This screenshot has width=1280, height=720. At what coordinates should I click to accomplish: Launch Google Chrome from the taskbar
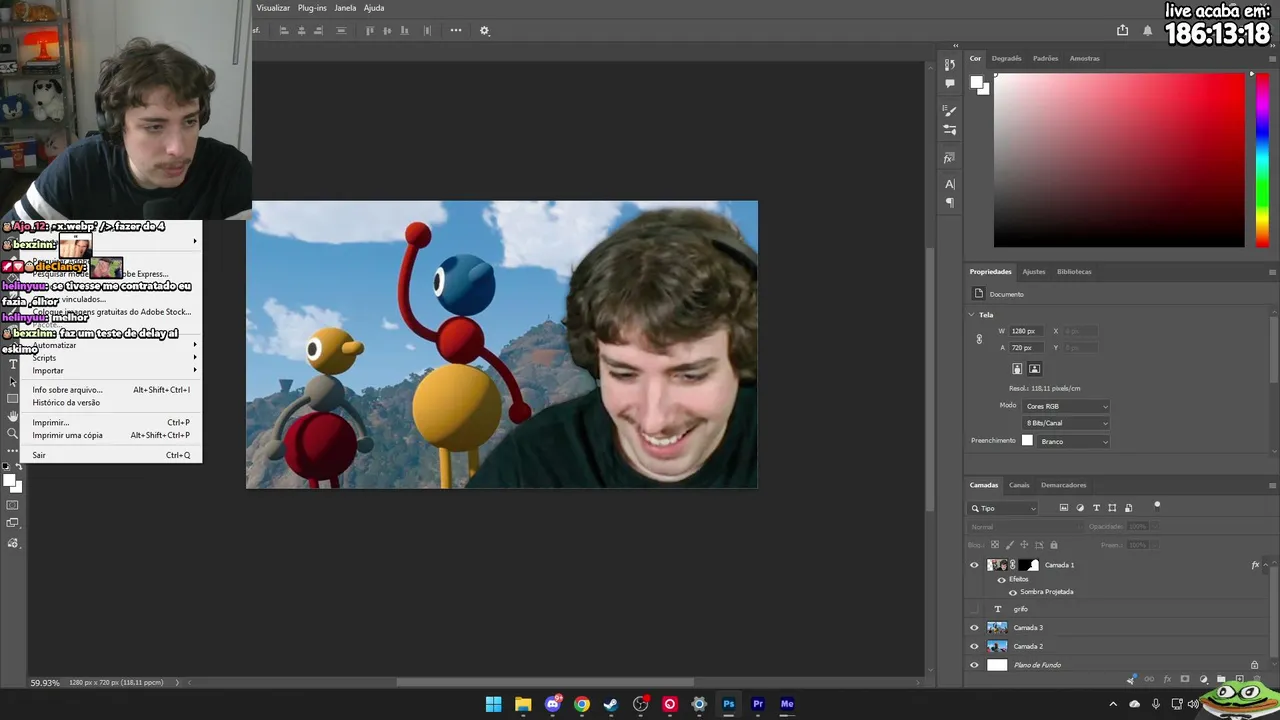pyautogui.click(x=582, y=704)
